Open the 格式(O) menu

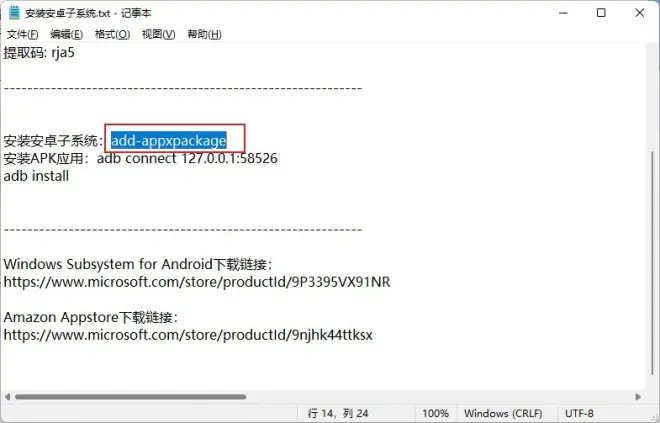click(112, 34)
